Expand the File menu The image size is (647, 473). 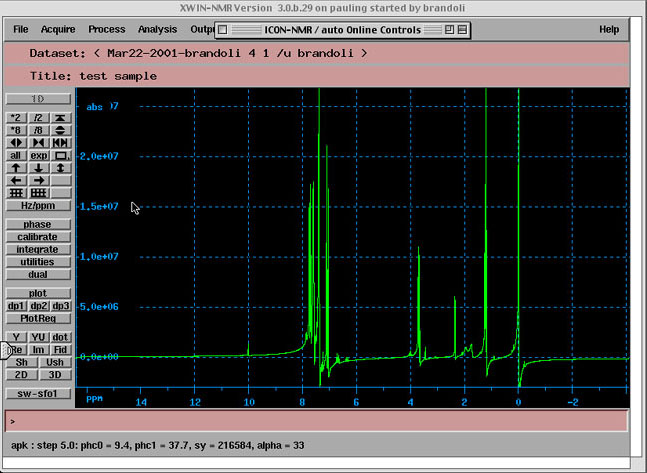coord(21,30)
